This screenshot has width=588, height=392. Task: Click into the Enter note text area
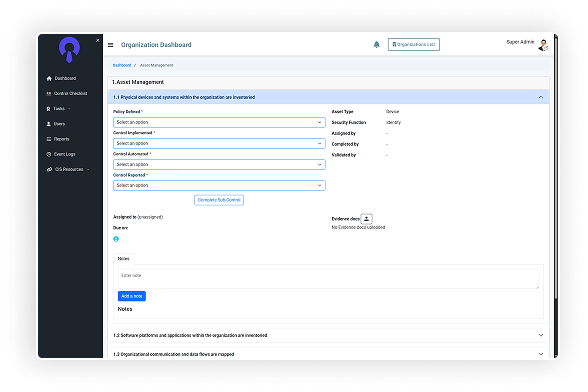tap(328, 279)
